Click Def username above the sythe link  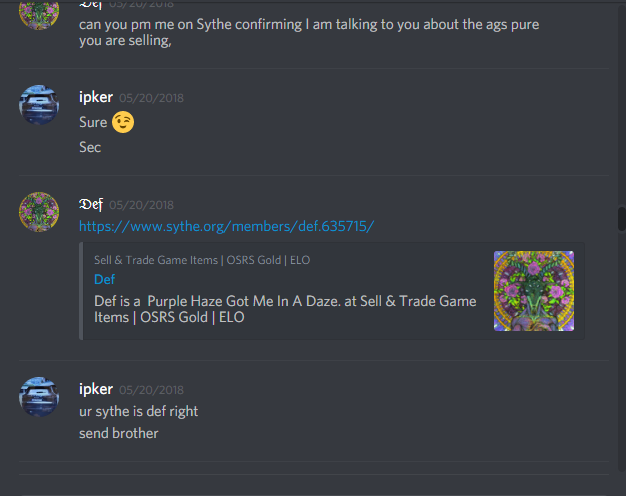pyautogui.click(x=91, y=204)
